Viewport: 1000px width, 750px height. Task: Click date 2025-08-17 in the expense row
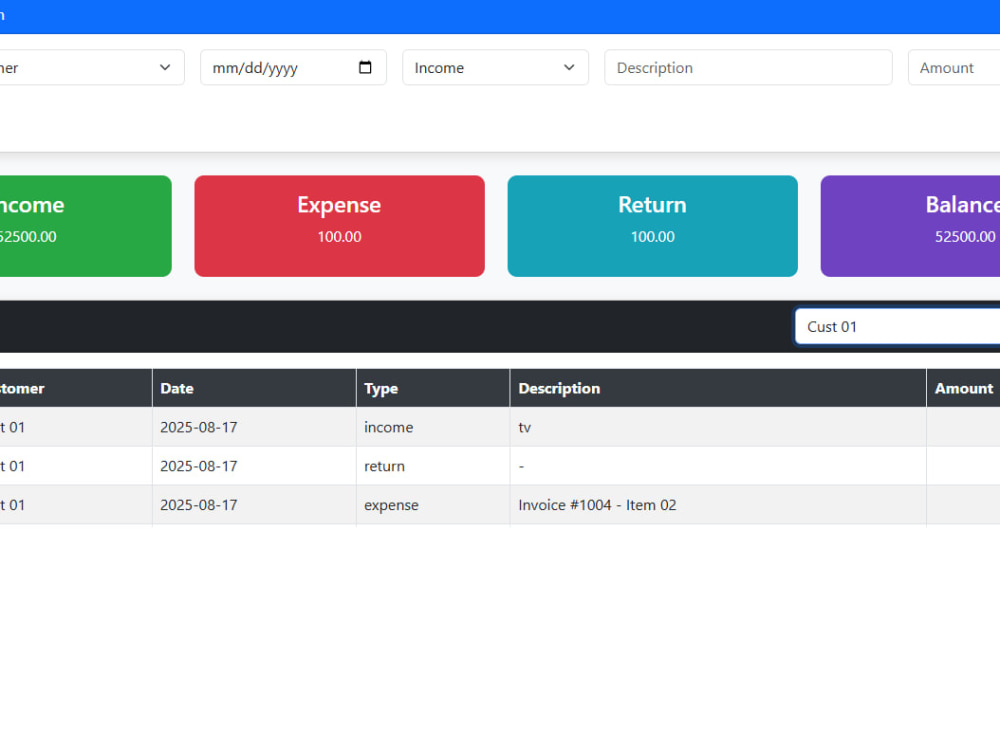(198, 505)
